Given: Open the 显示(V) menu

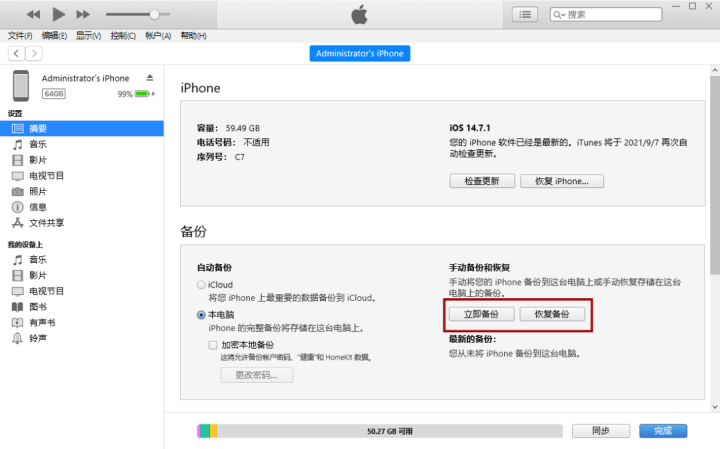Looking at the screenshot, I should tap(89, 36).
